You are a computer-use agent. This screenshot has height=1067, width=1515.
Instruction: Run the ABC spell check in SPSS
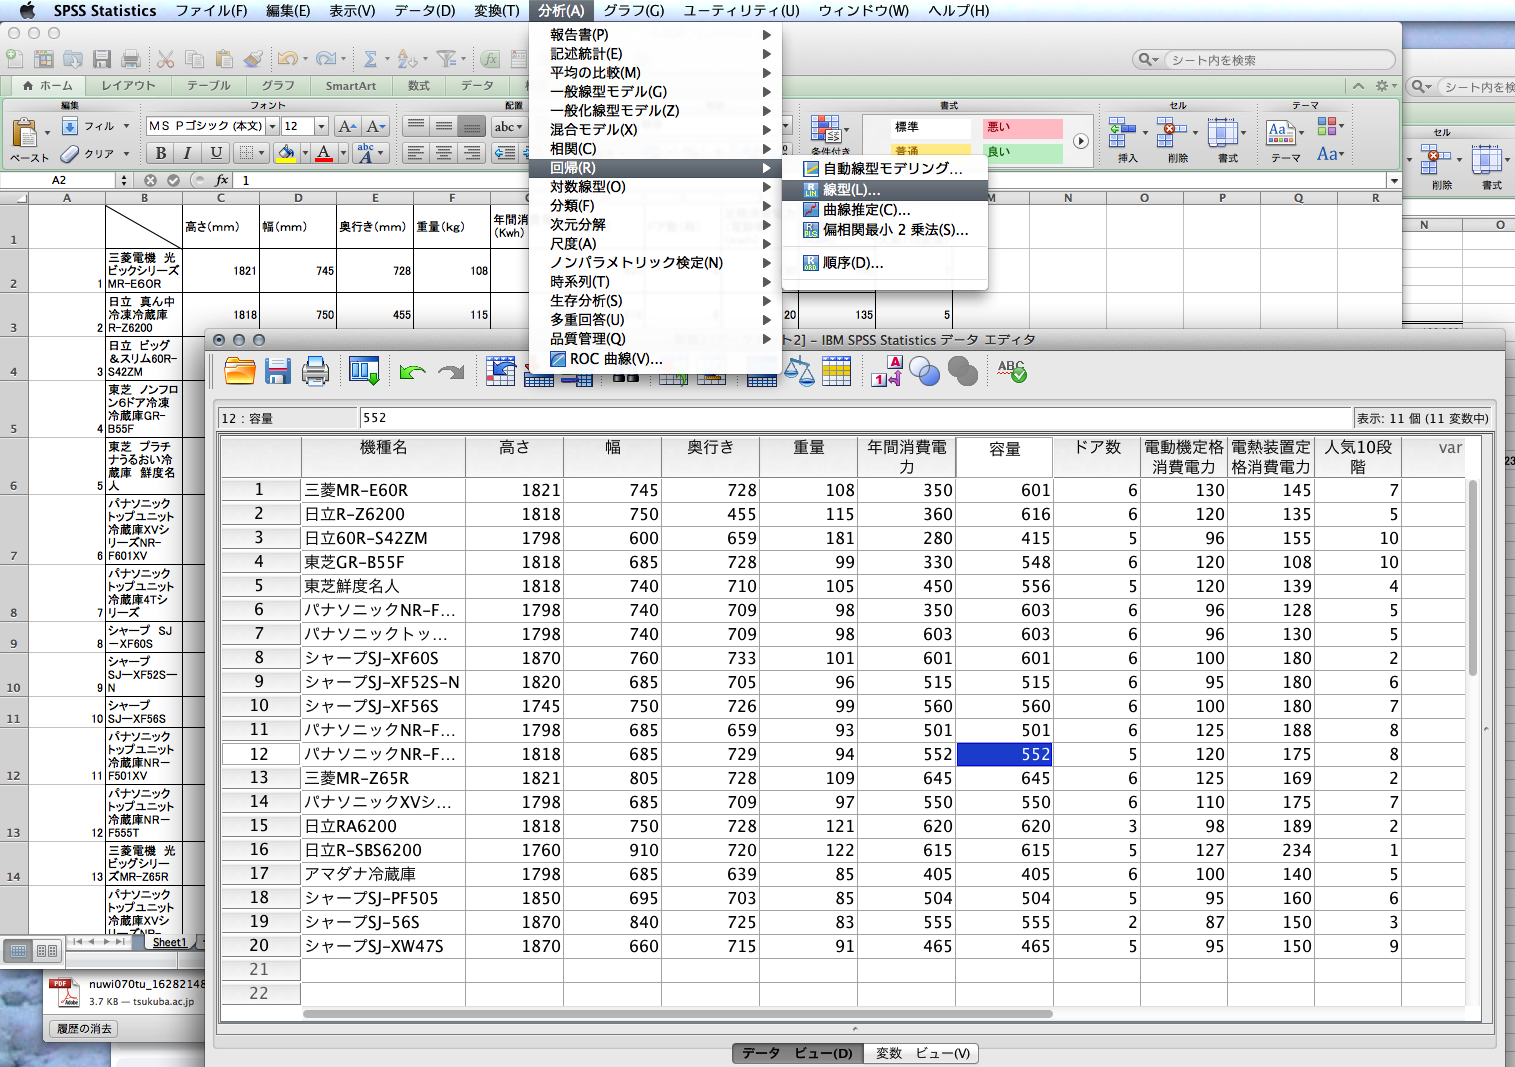[1011, 371]
